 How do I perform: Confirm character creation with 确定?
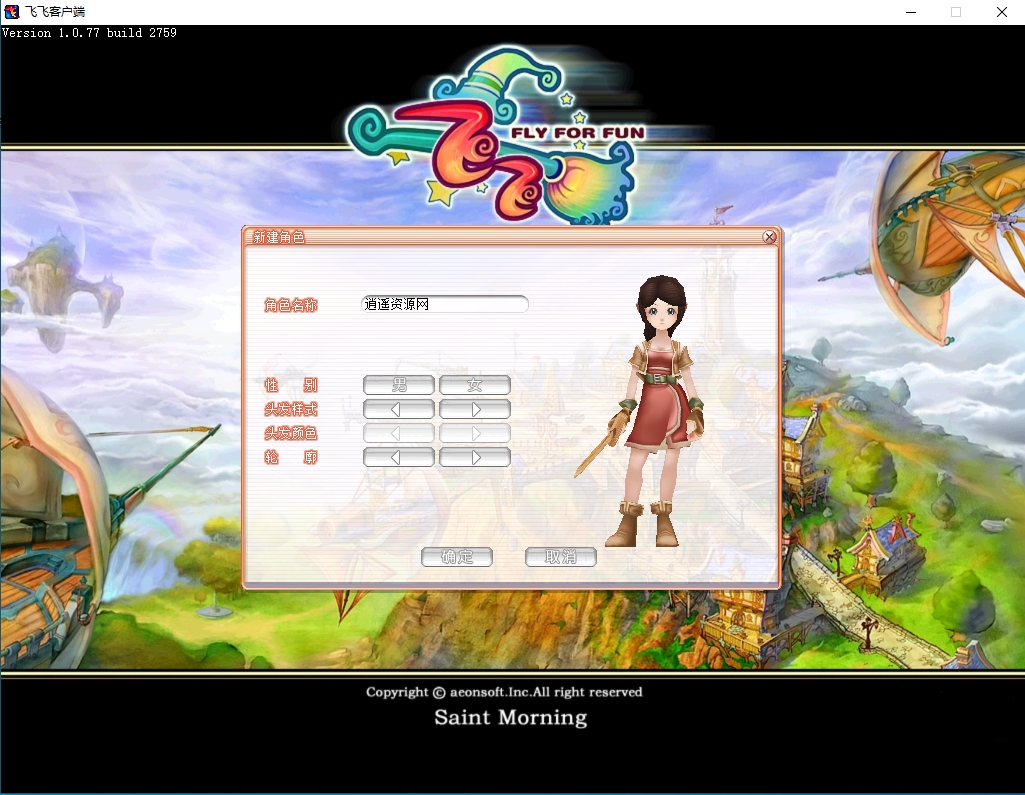click(457, 557)
